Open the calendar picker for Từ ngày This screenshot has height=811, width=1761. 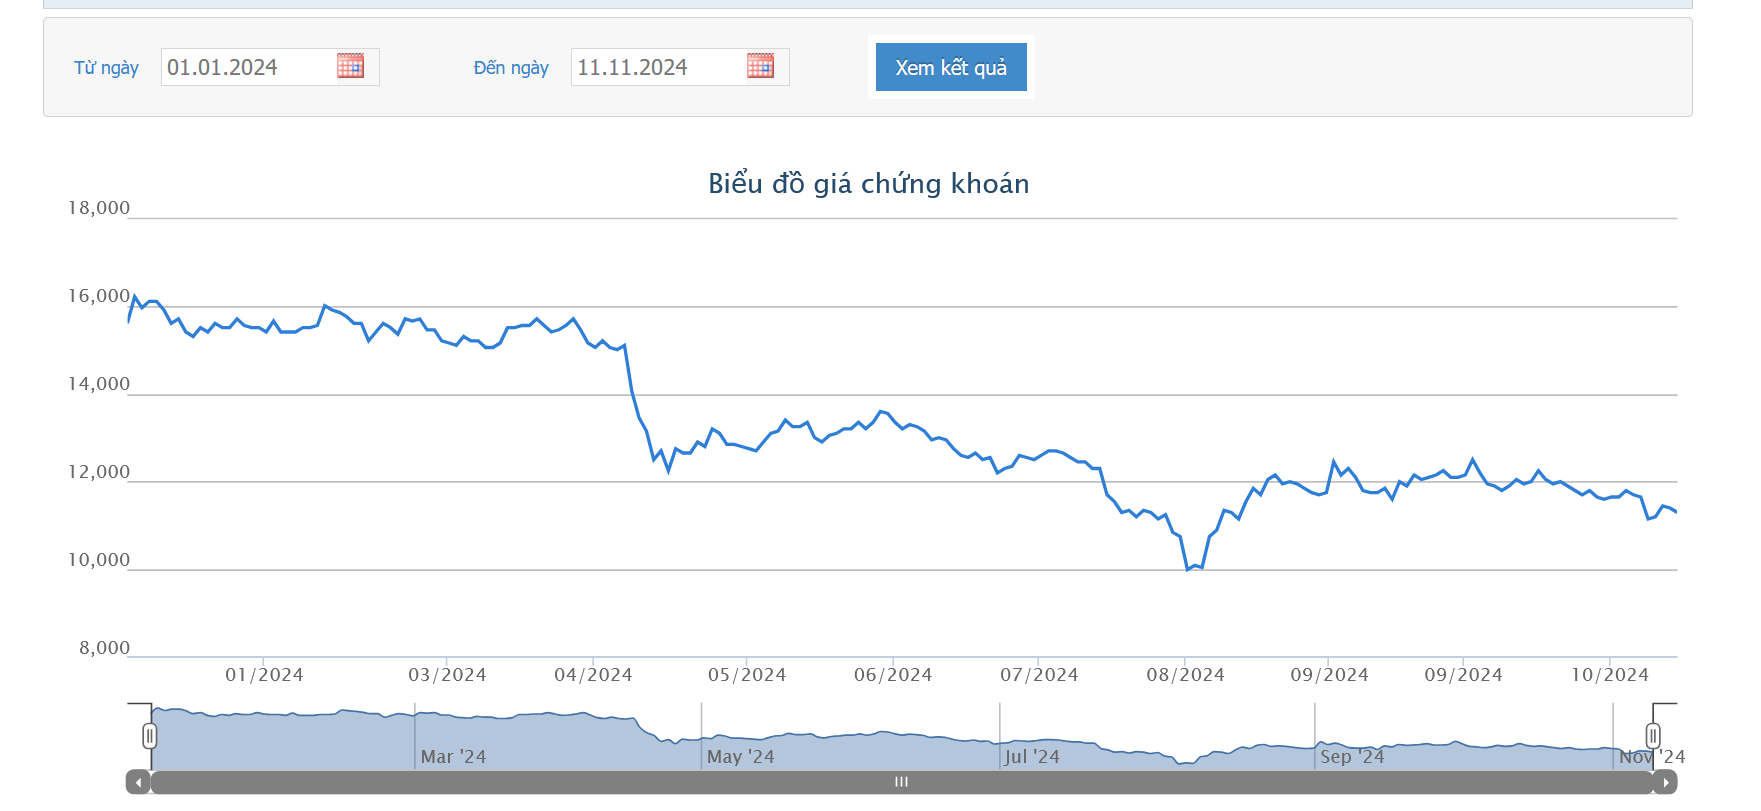350,66
